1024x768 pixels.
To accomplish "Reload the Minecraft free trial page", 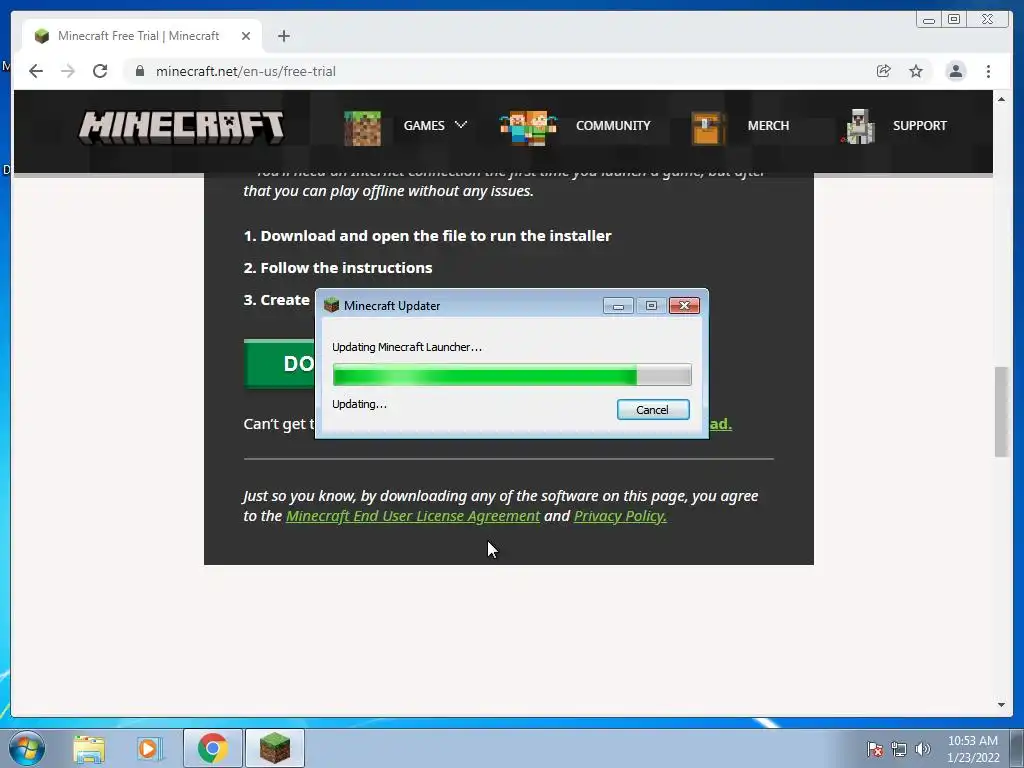I will point(100,71).
